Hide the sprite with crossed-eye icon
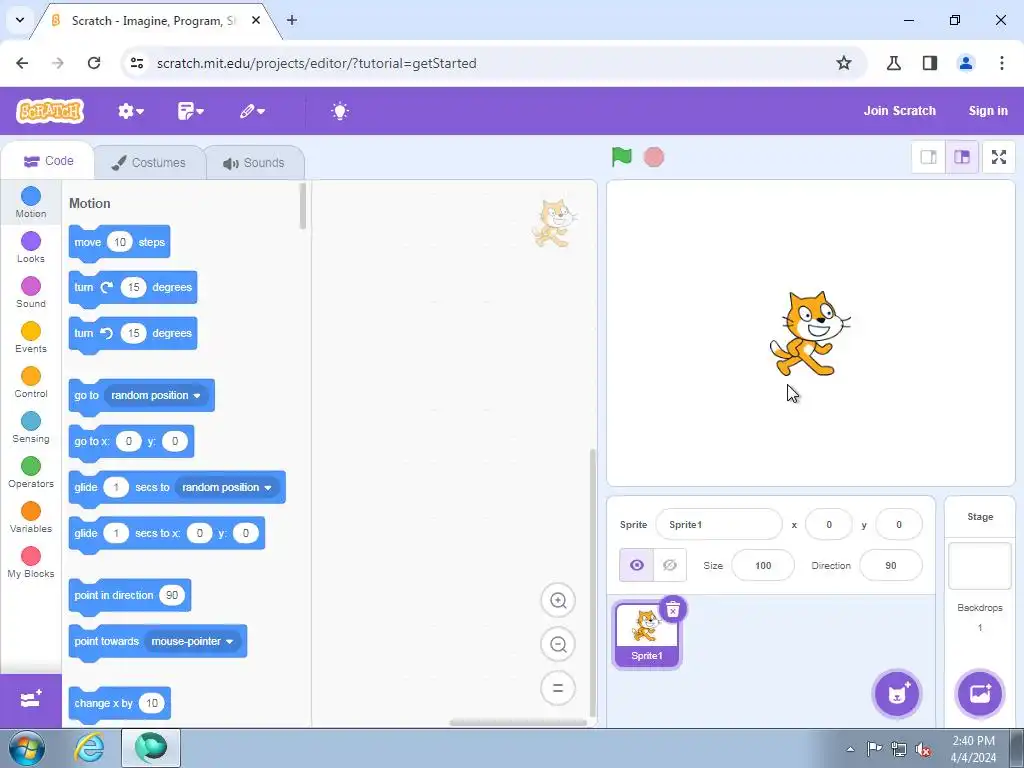This screenshot has height=768, width=1024. click(670, 565)
